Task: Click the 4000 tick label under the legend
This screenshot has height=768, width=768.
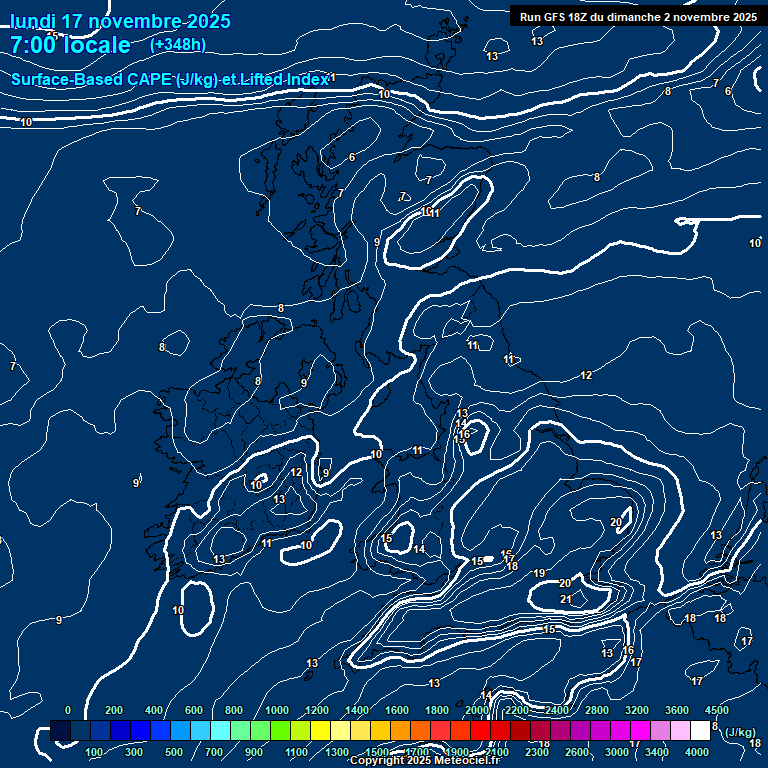Action: [698, 752]
